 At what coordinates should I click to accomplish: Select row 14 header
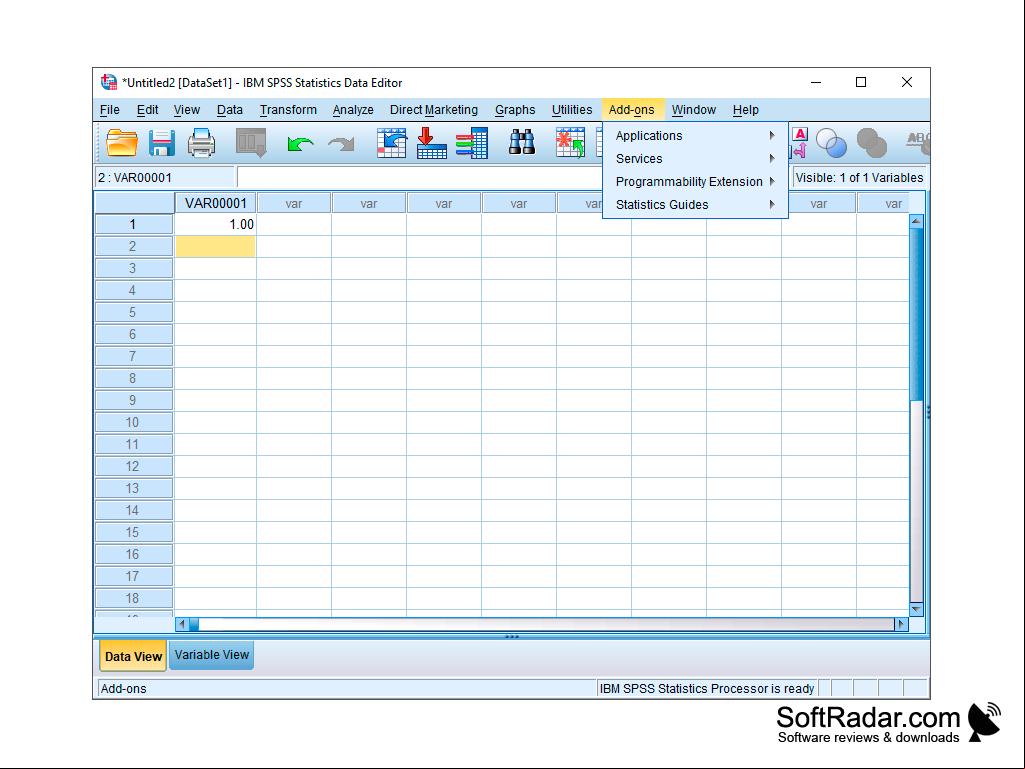pyautogui.click(x=134, y=510)
